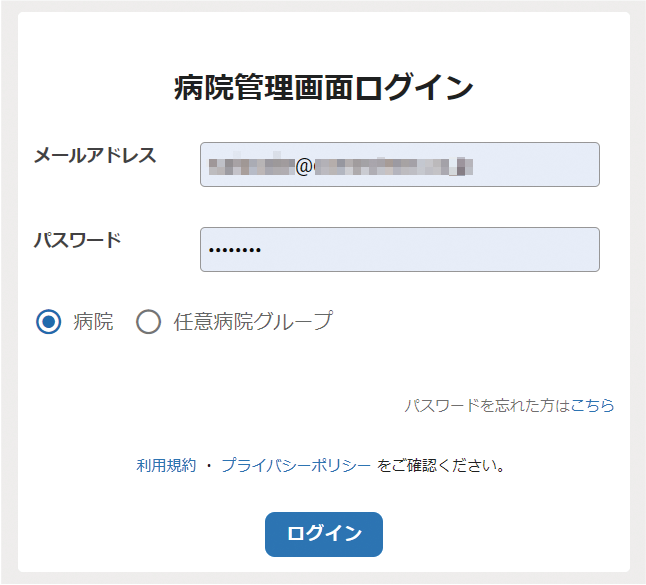The height and width of the screenshot is (585, 646).
Task: Focus the パスワード input field
Action: click(x=400, y=249)
